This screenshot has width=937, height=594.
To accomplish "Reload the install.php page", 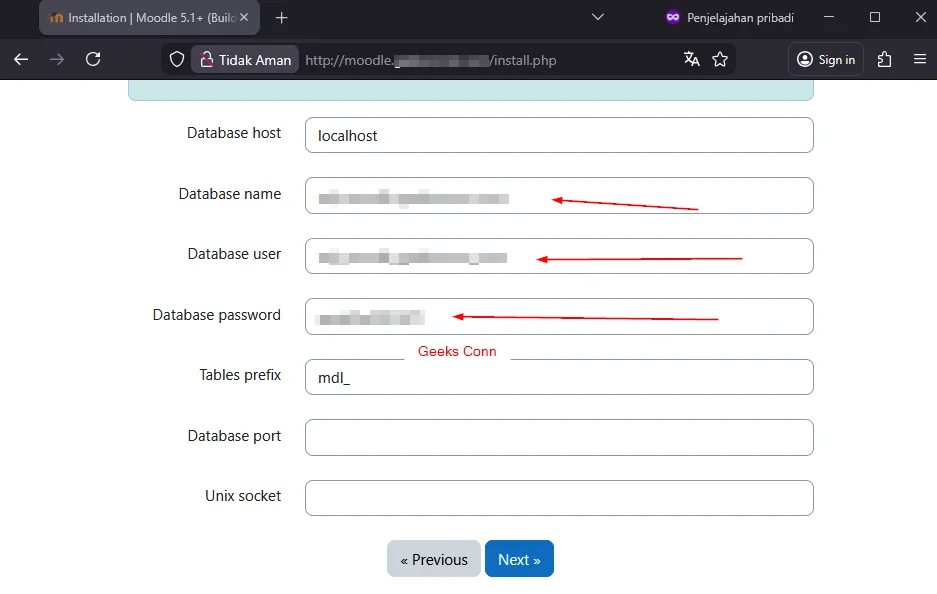I will coord(92,59).
